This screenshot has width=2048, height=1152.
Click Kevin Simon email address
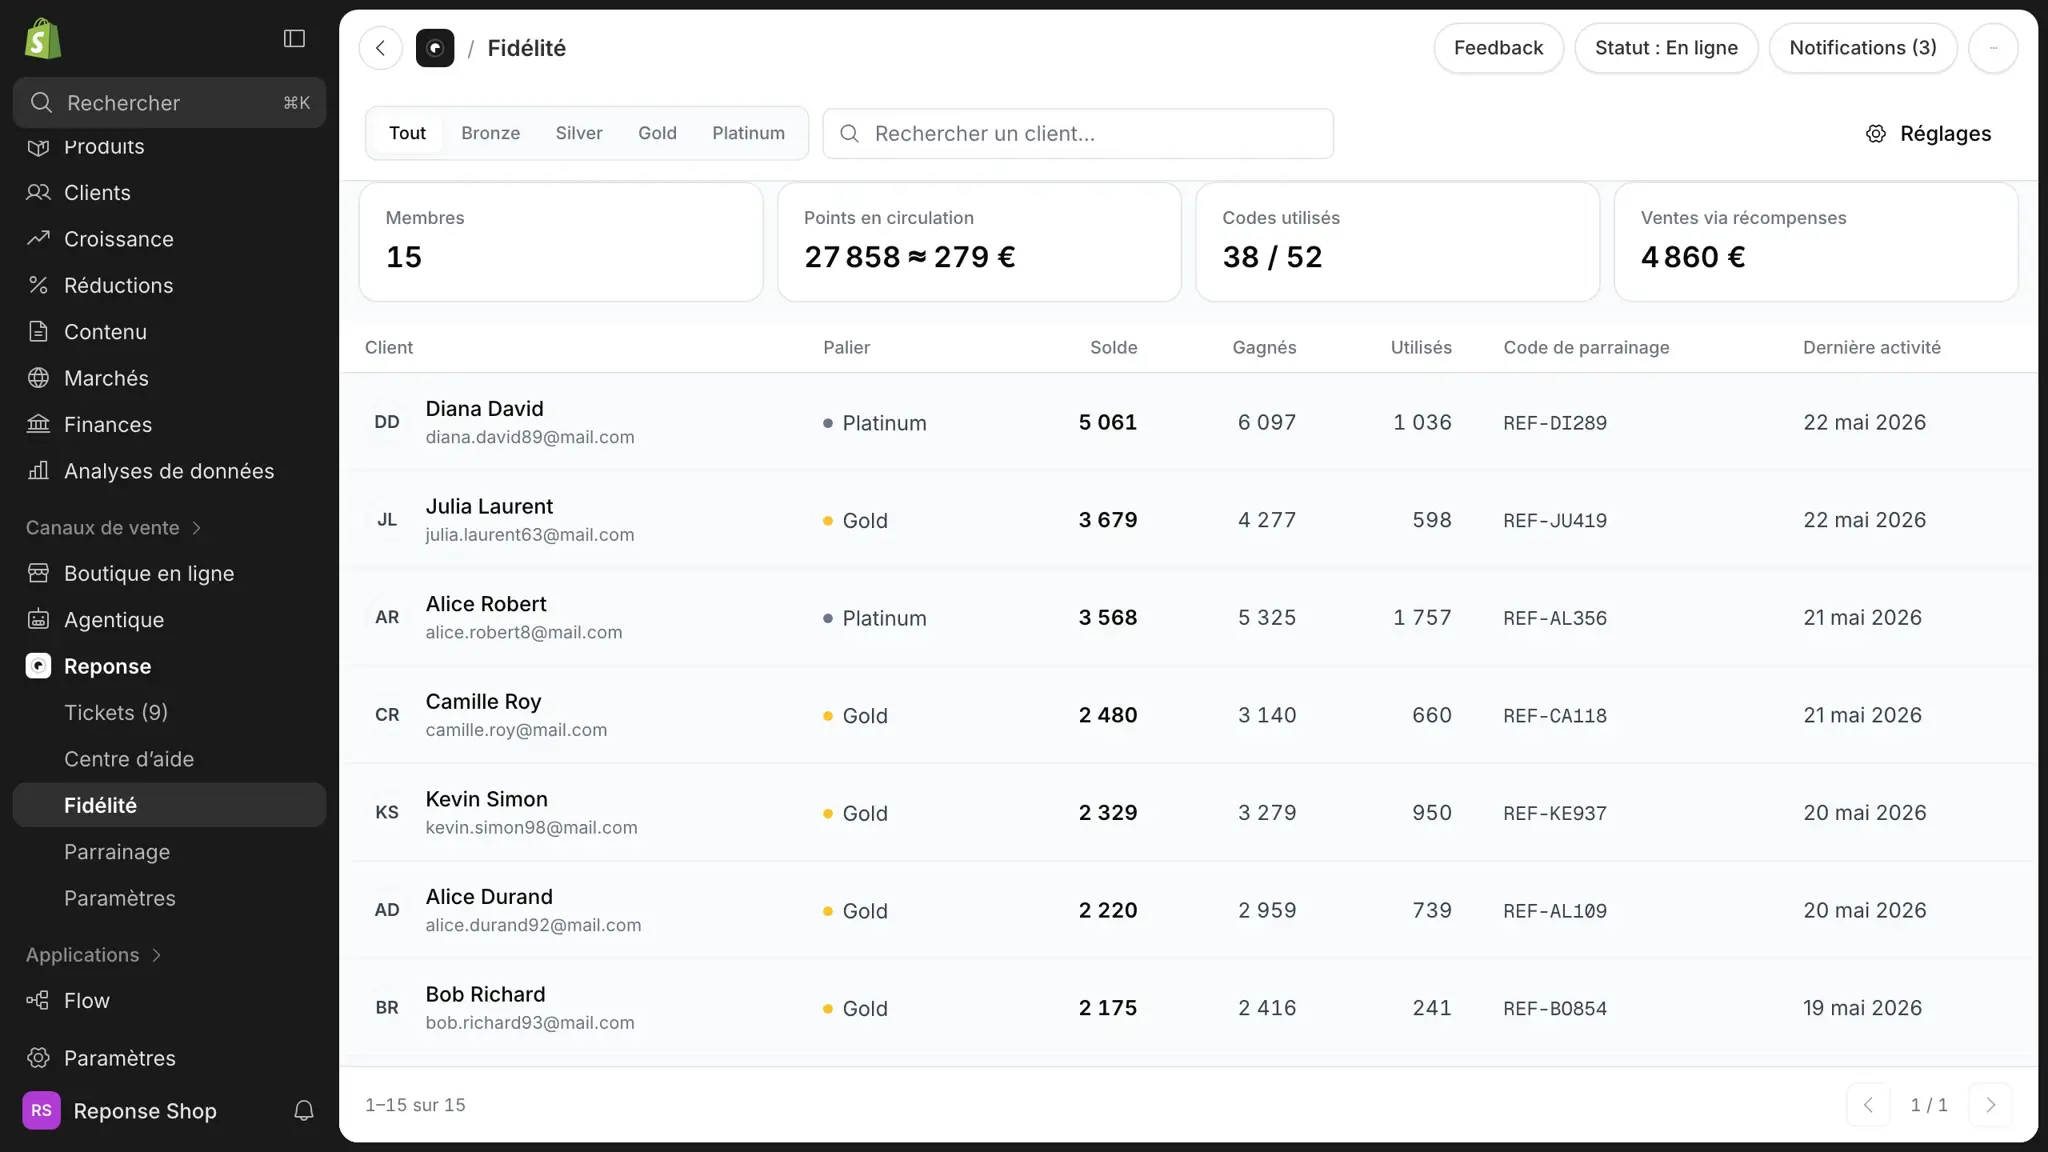coord(531,828)
